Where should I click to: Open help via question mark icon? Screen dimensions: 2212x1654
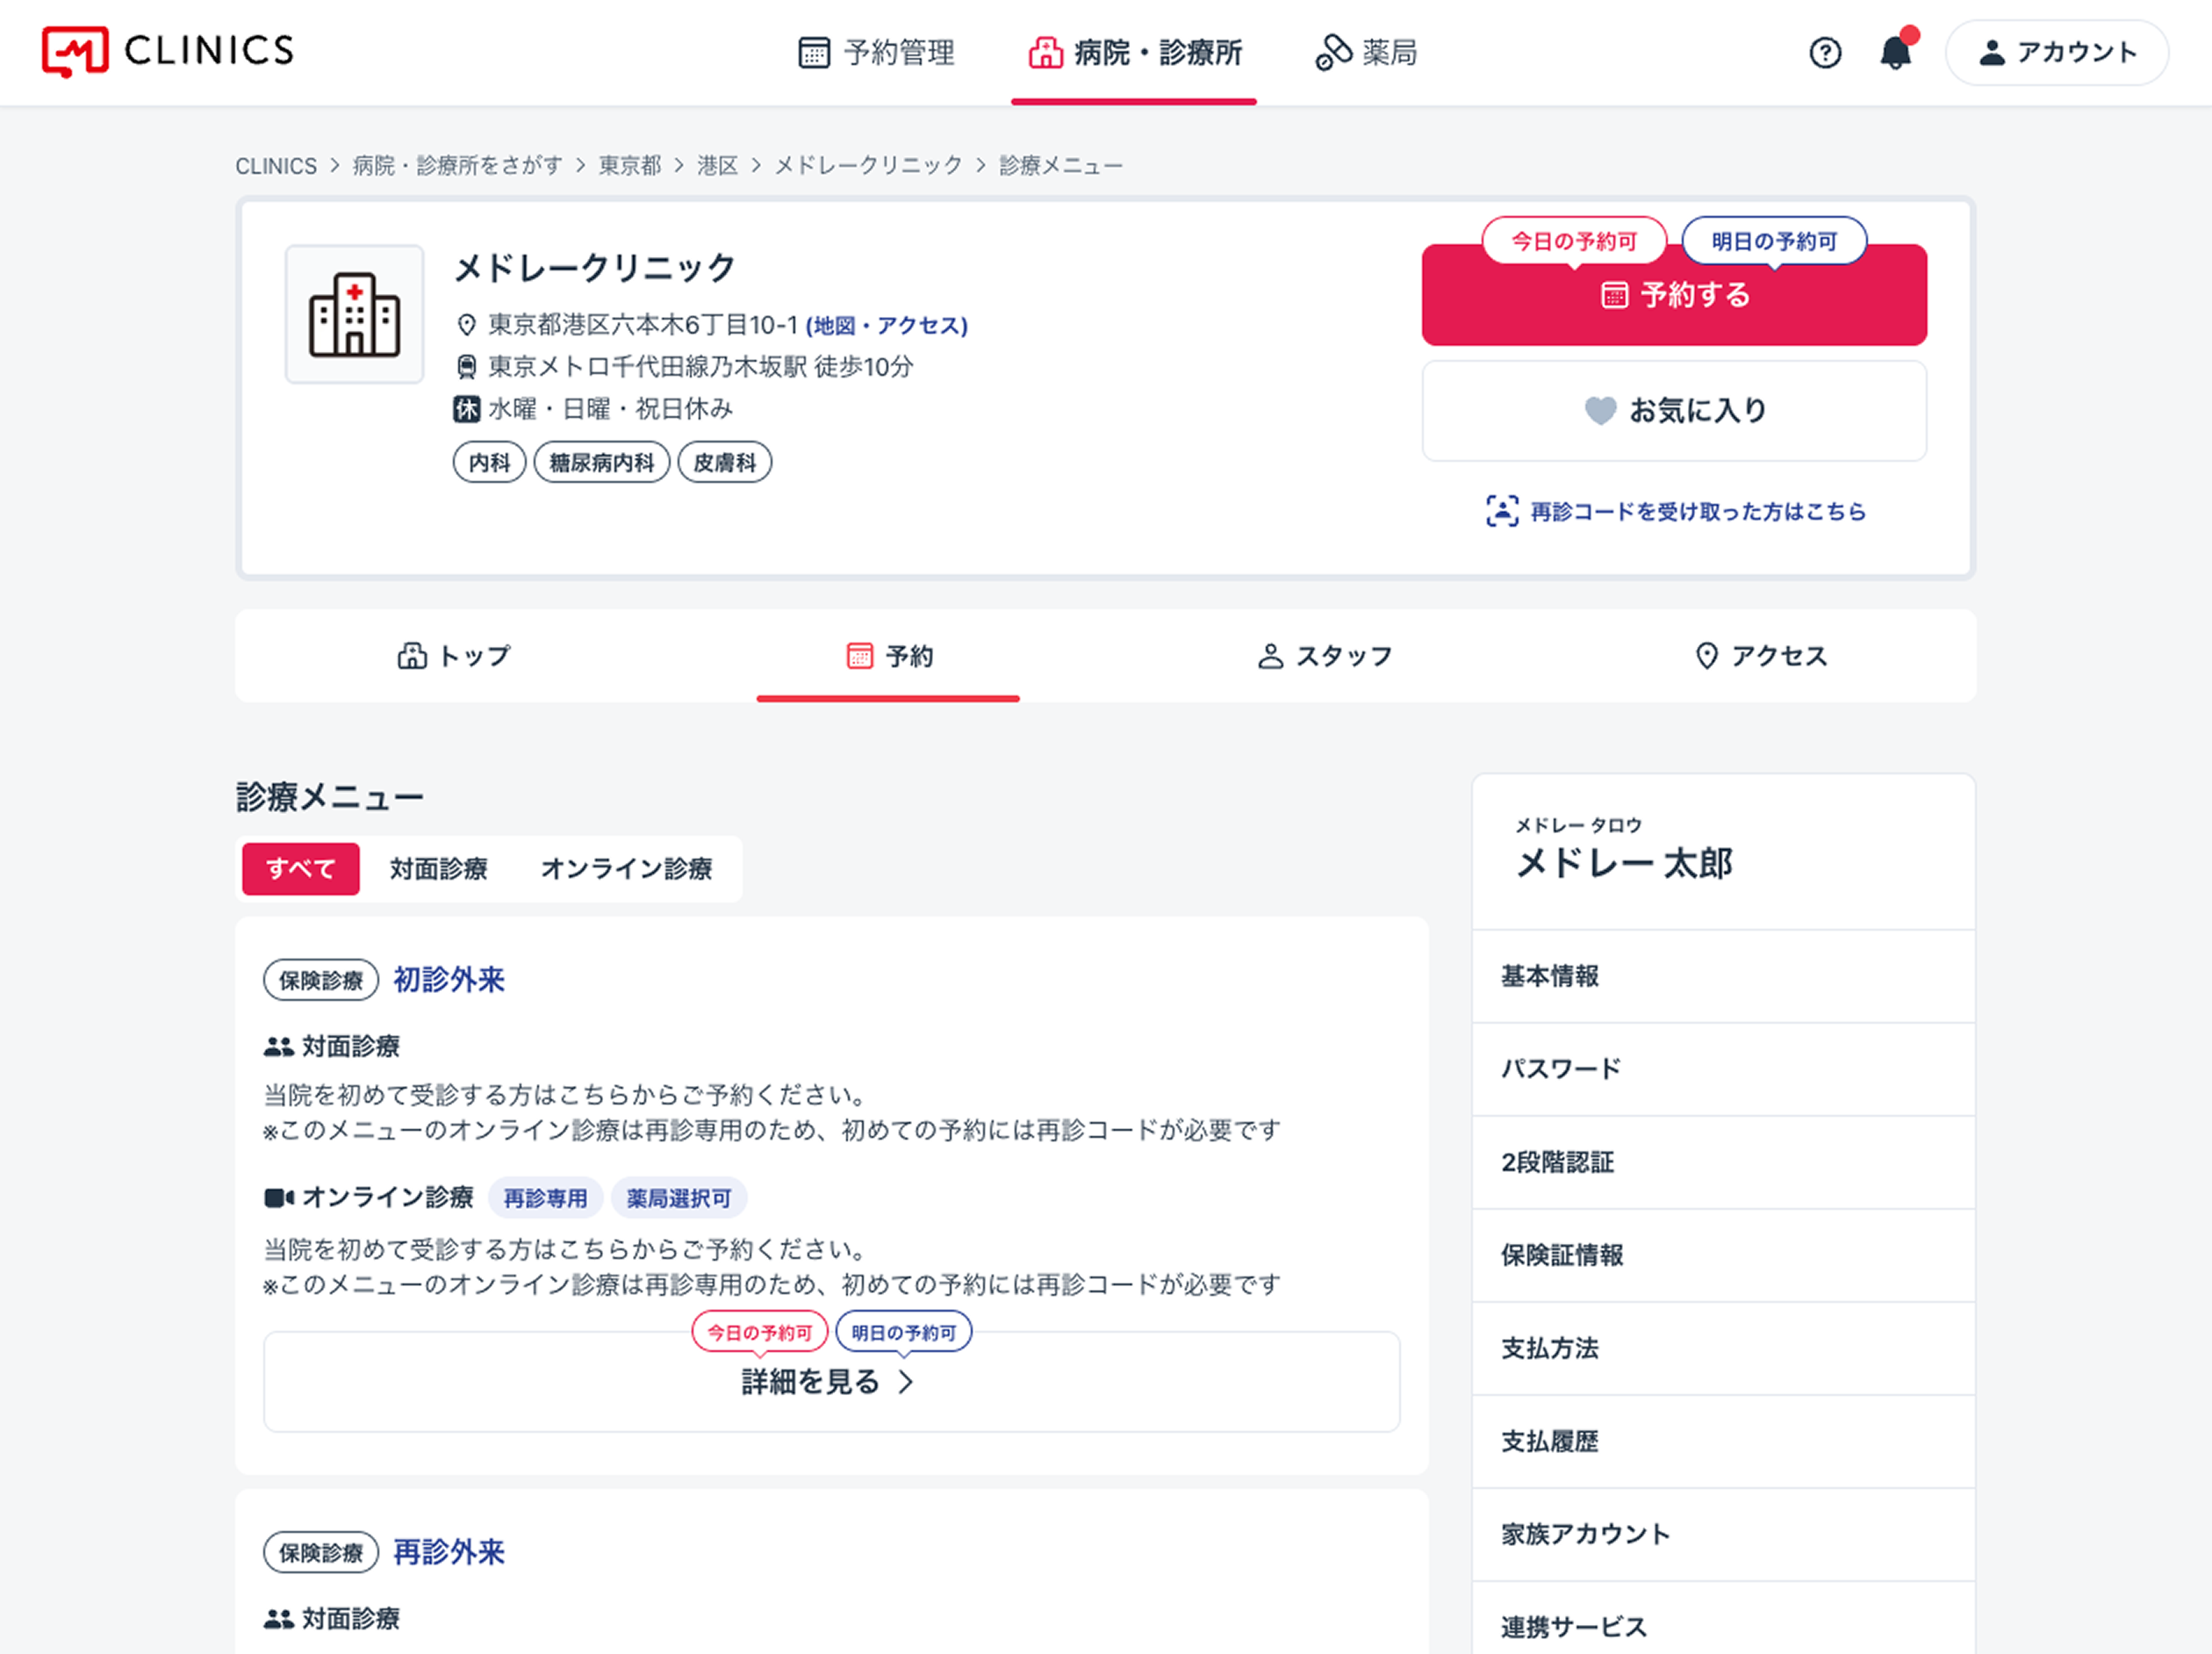(1825, 52)
